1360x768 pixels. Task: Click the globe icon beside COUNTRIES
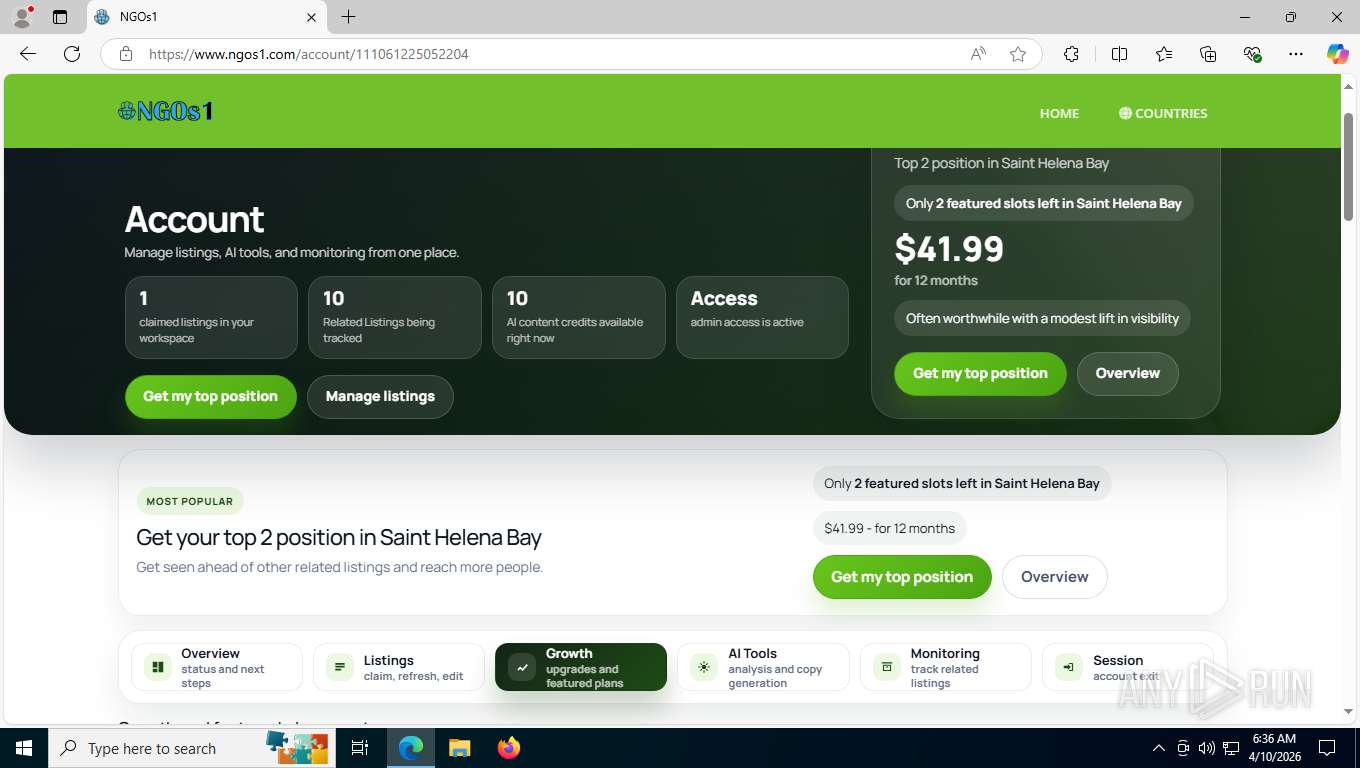[x=1125, y=113]
